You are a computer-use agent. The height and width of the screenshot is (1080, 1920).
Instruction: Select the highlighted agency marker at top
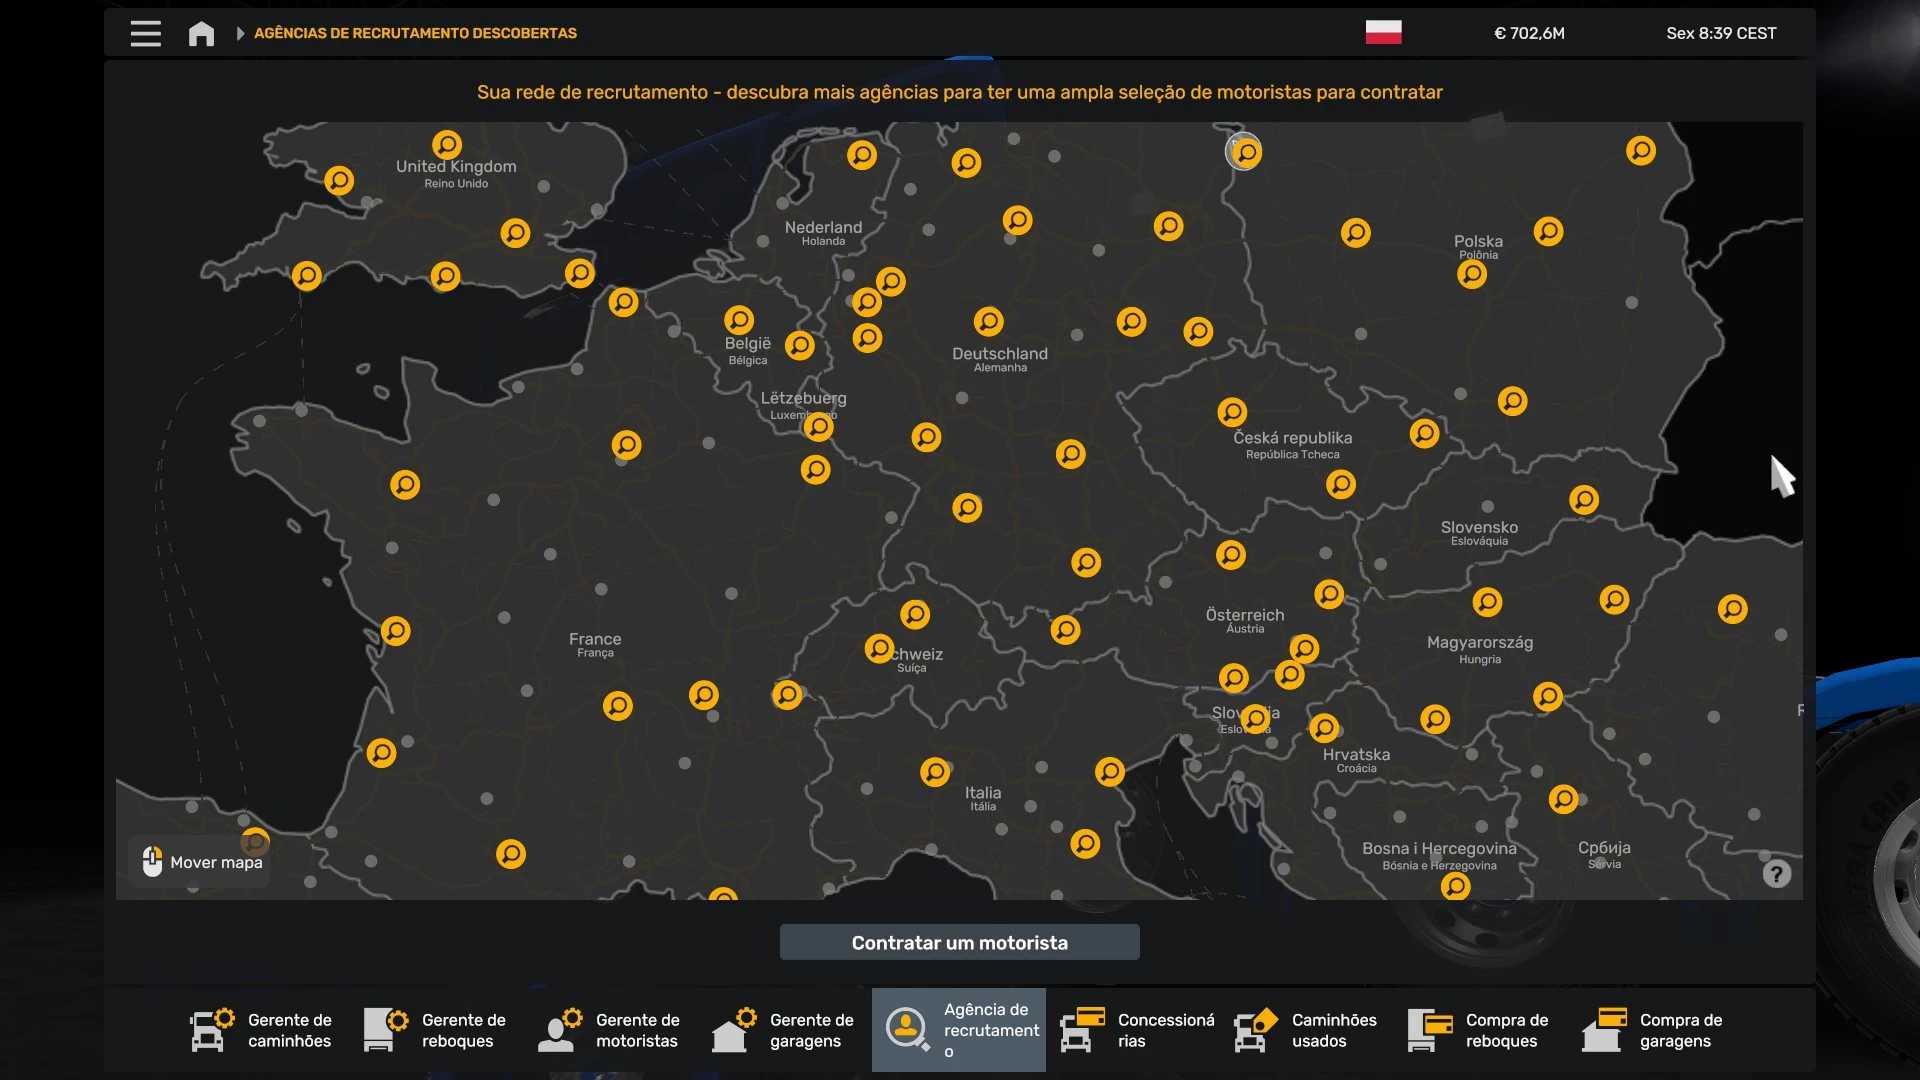(x=1244, y=152)
